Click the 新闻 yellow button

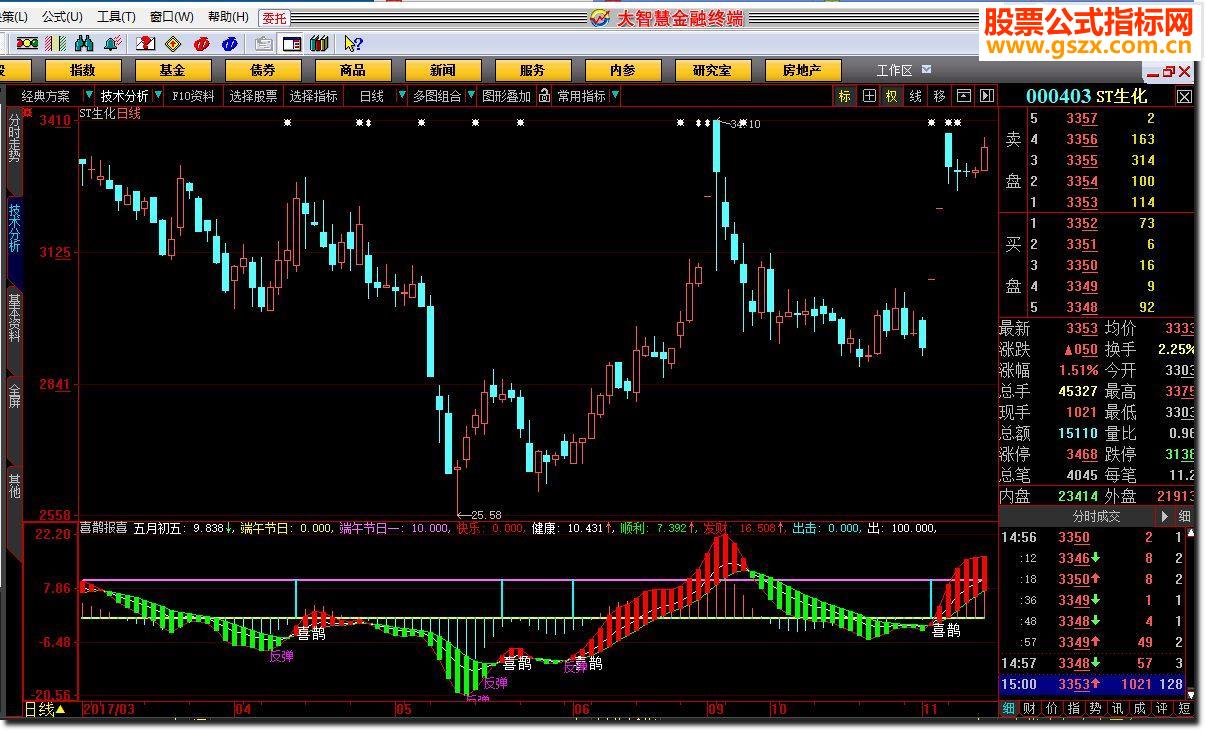443,70
